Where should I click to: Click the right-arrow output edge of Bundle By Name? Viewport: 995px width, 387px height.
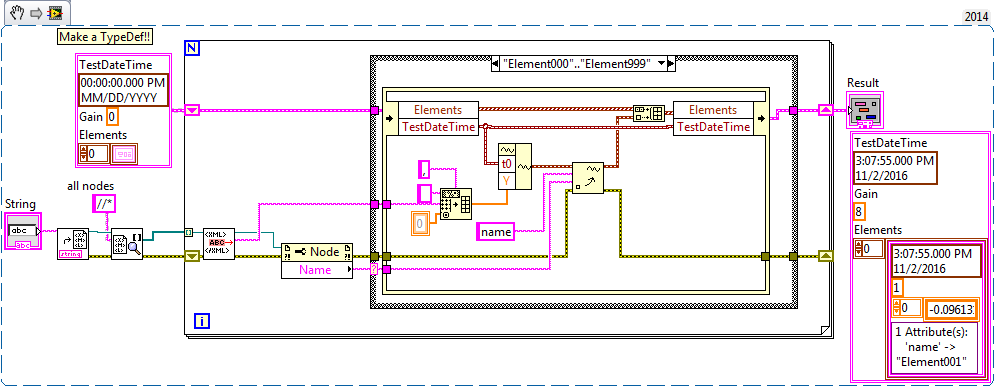(760, 118)
